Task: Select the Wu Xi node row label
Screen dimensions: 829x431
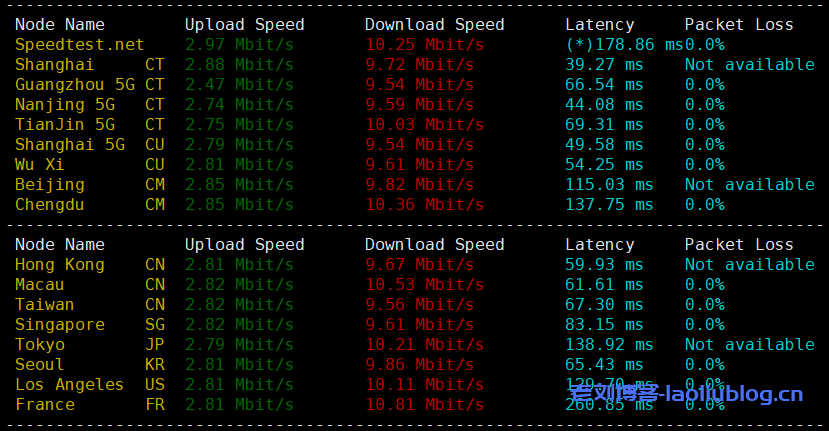Action: pyautogui.click(x=90, y=165)
